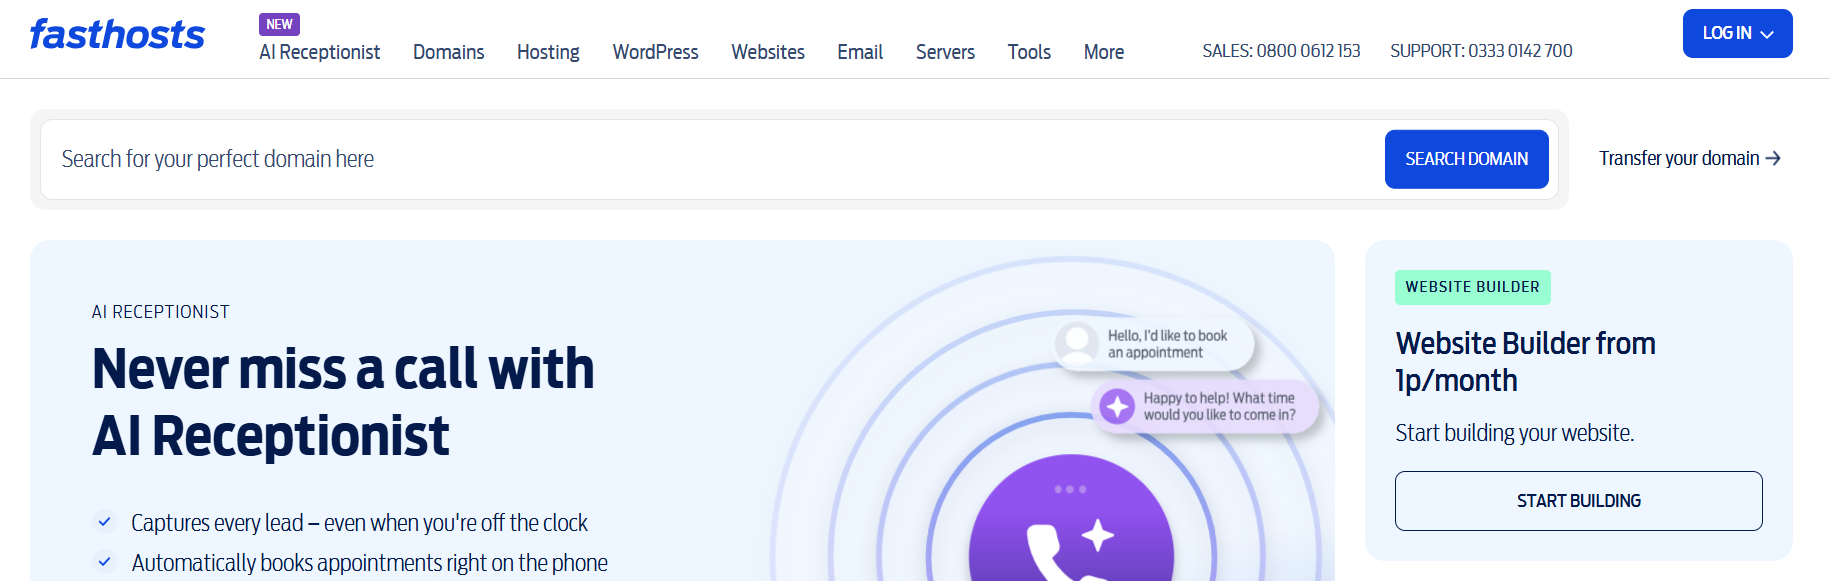Expand the More menu
Viewport: 1830px width, 581px height.
pyautogui.click(x=1104, y=52)
